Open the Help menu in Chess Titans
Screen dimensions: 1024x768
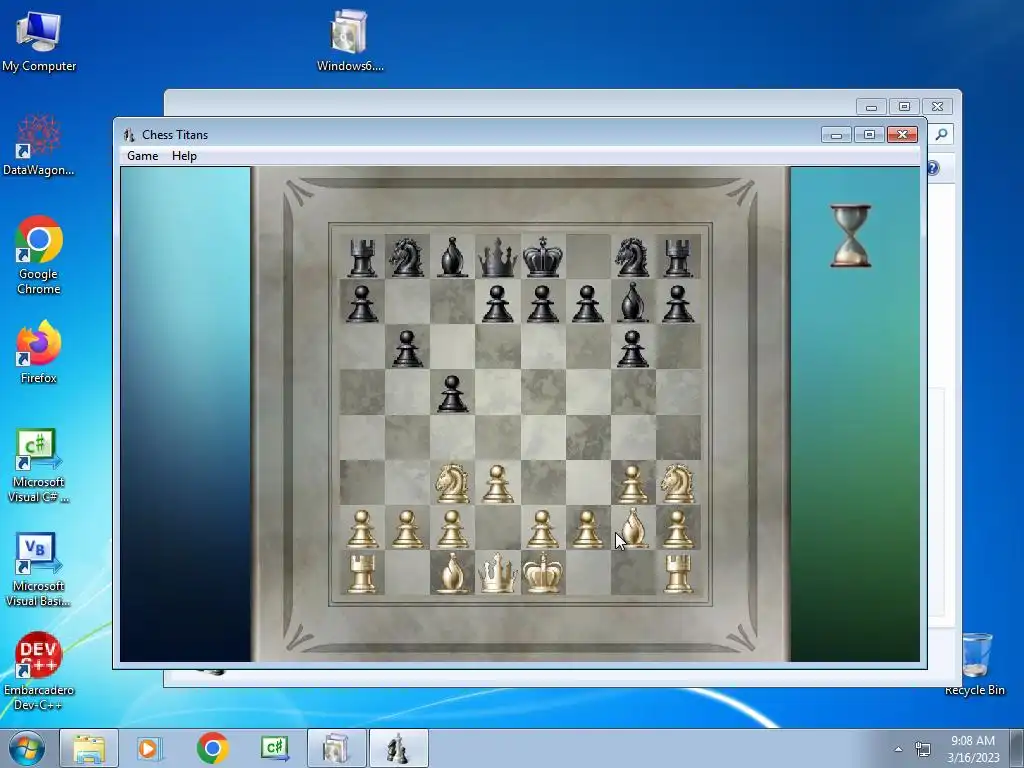(x=184, y=155)
